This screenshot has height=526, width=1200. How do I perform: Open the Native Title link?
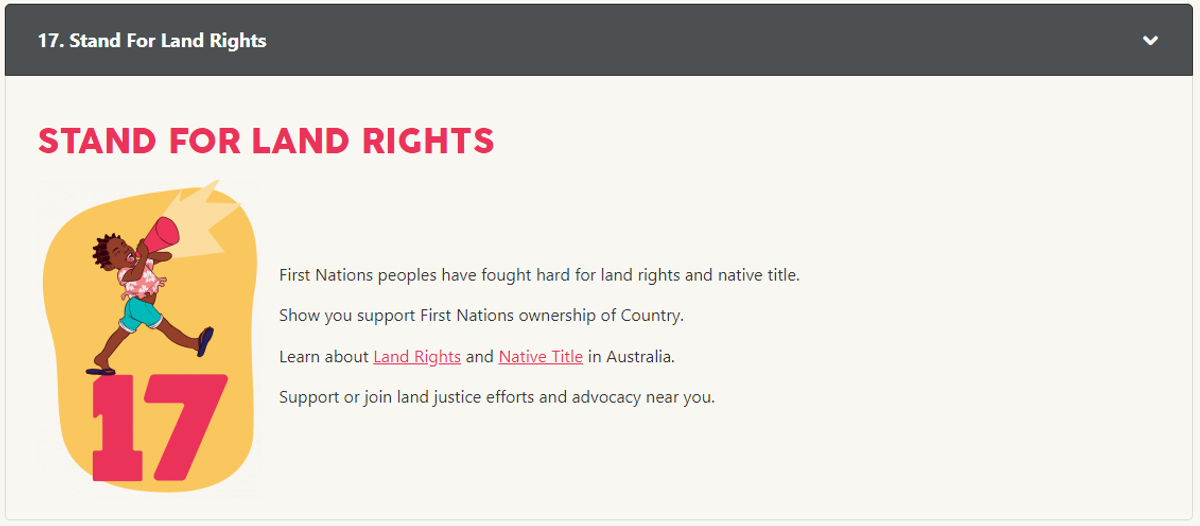pos(541,356)
